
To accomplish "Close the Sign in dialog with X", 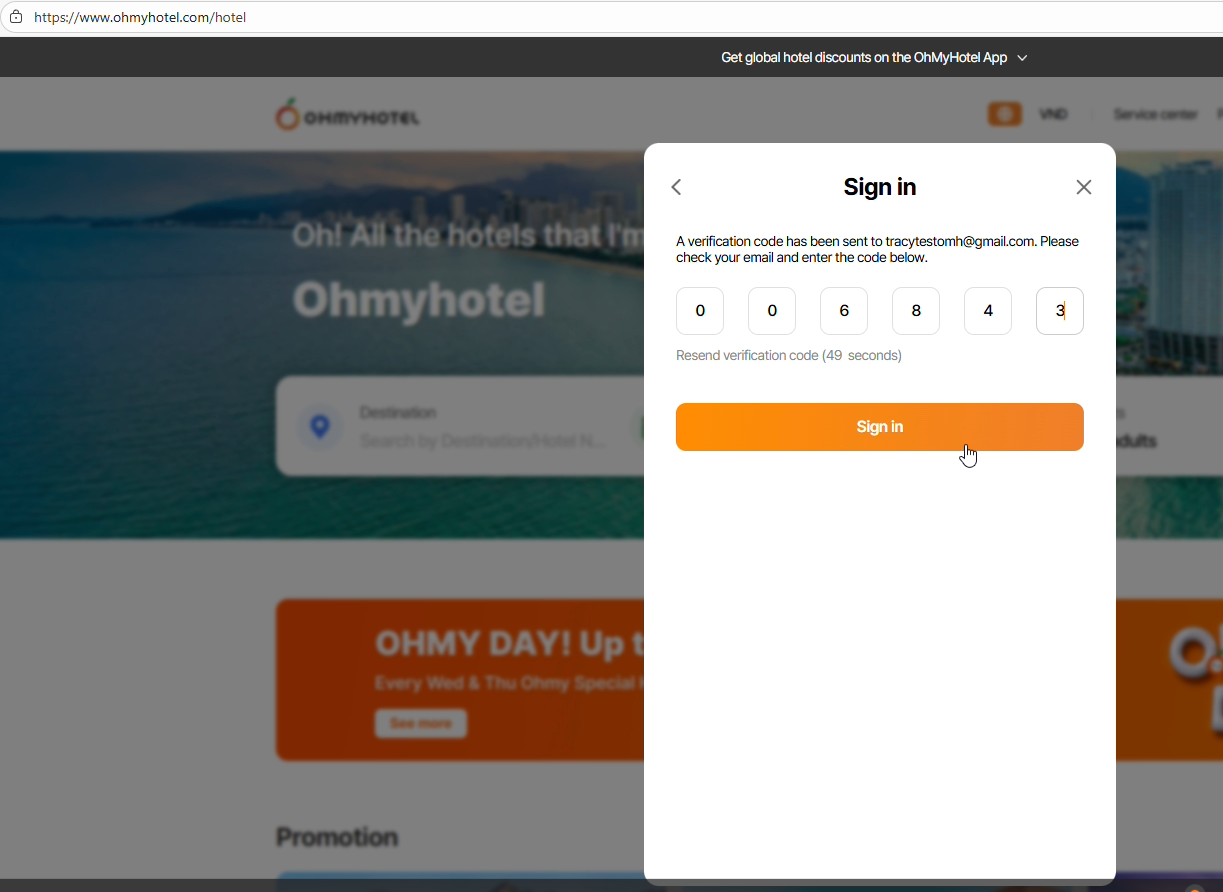I will (1084, 187).
